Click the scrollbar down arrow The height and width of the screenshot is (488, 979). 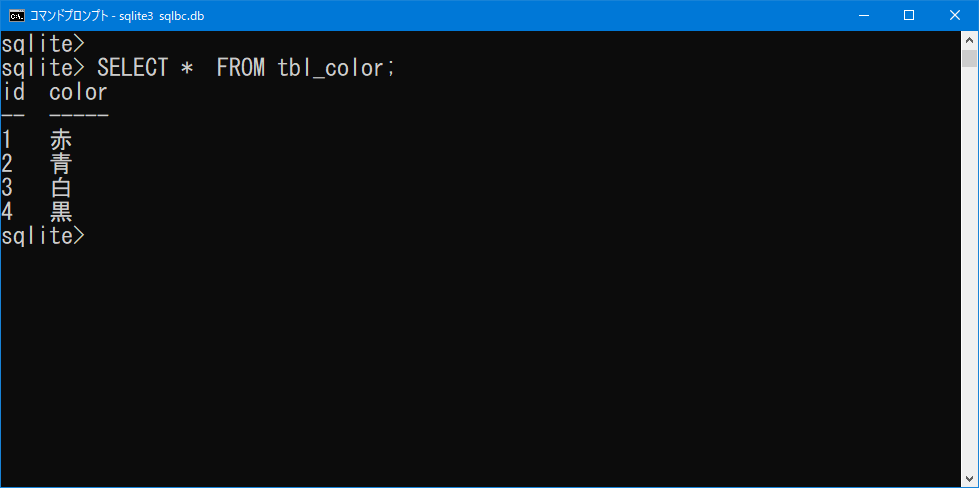click(969, 479)
